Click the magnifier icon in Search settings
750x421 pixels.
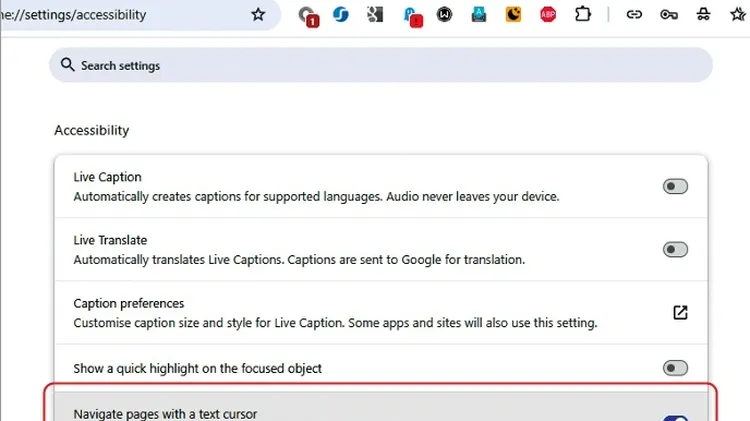pos(67,65)
